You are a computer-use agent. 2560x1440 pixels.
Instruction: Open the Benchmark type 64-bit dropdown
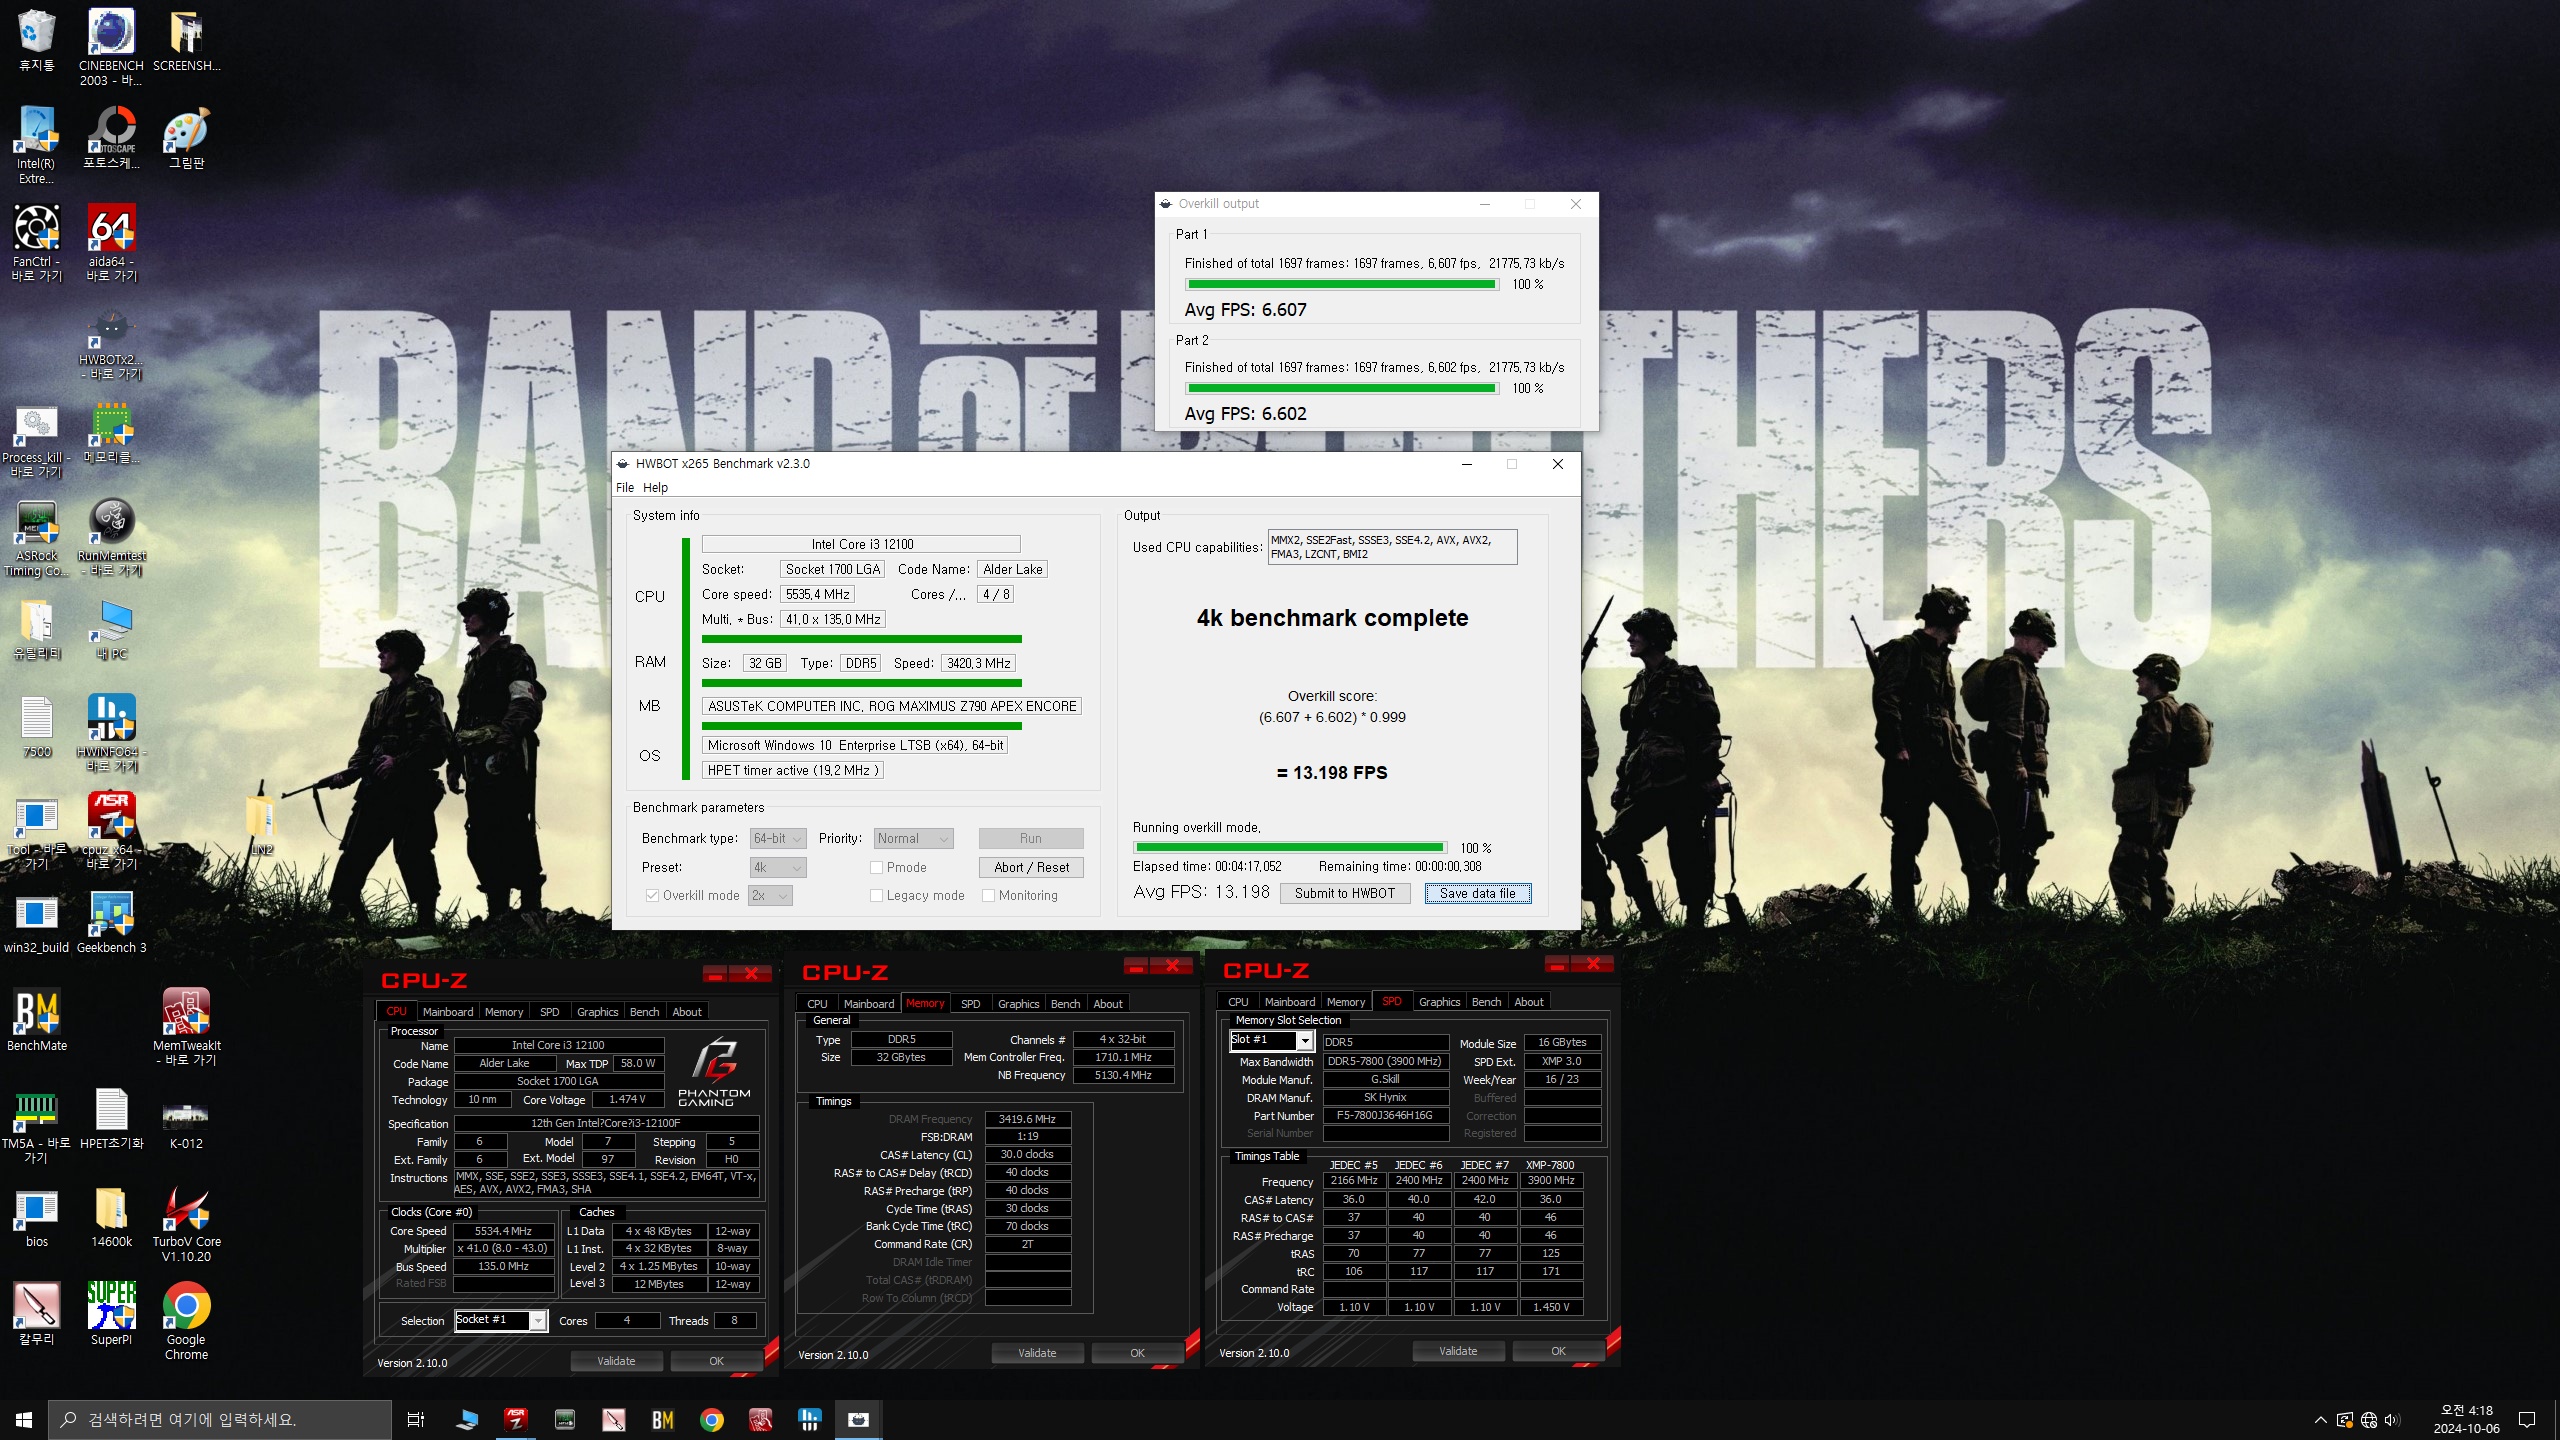(778, 838)
